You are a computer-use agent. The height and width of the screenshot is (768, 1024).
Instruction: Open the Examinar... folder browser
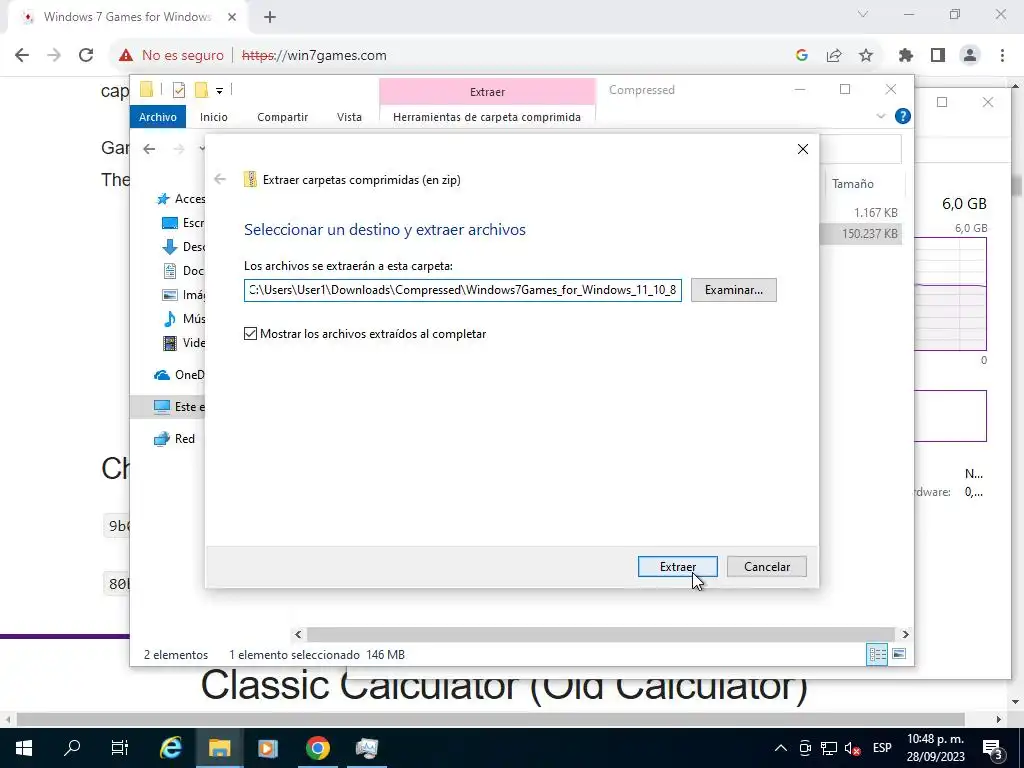click(733, 290)
